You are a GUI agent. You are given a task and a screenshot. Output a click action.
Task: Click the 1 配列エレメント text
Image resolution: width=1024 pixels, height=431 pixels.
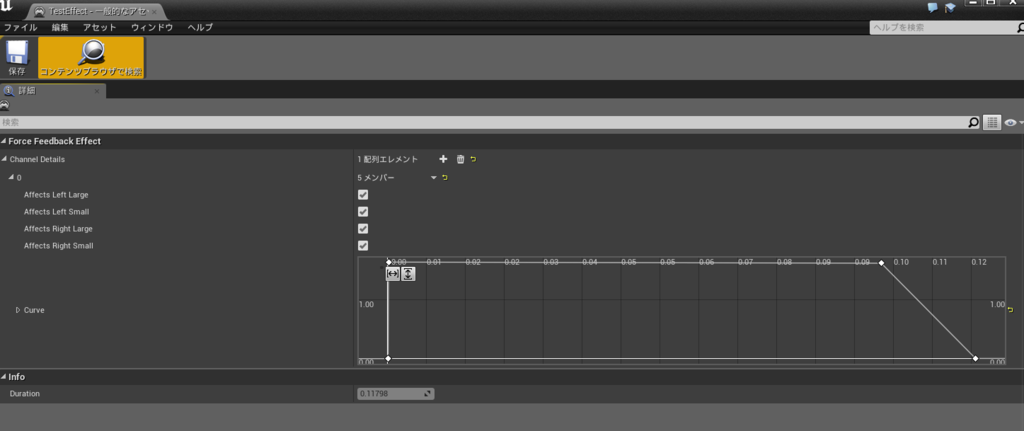click(388, 159)
